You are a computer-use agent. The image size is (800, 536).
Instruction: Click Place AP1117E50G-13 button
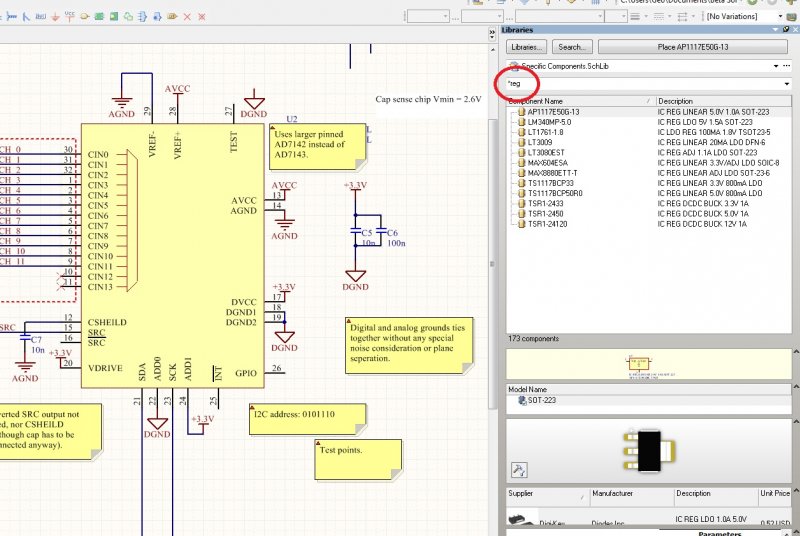[693, 47]
